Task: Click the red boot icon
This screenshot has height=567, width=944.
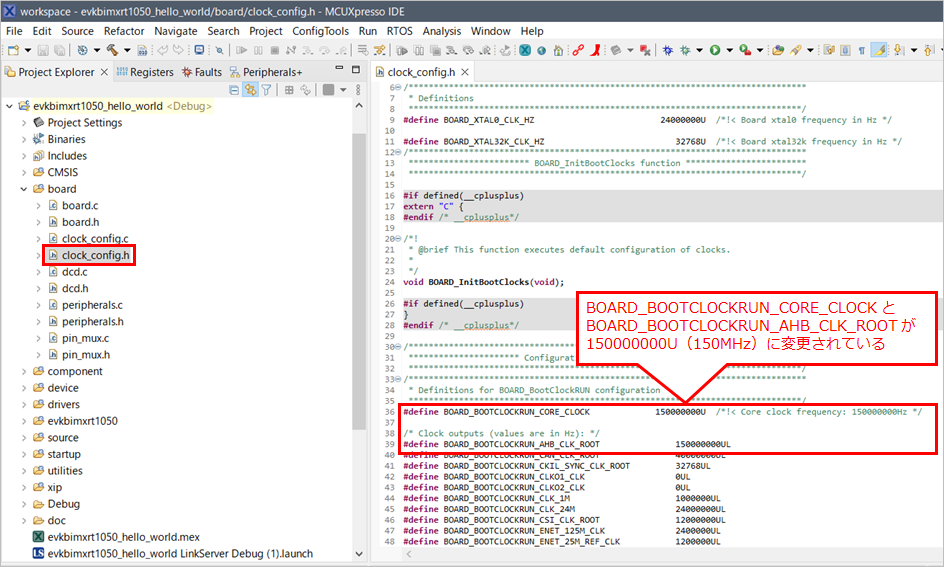Action: 595,51
